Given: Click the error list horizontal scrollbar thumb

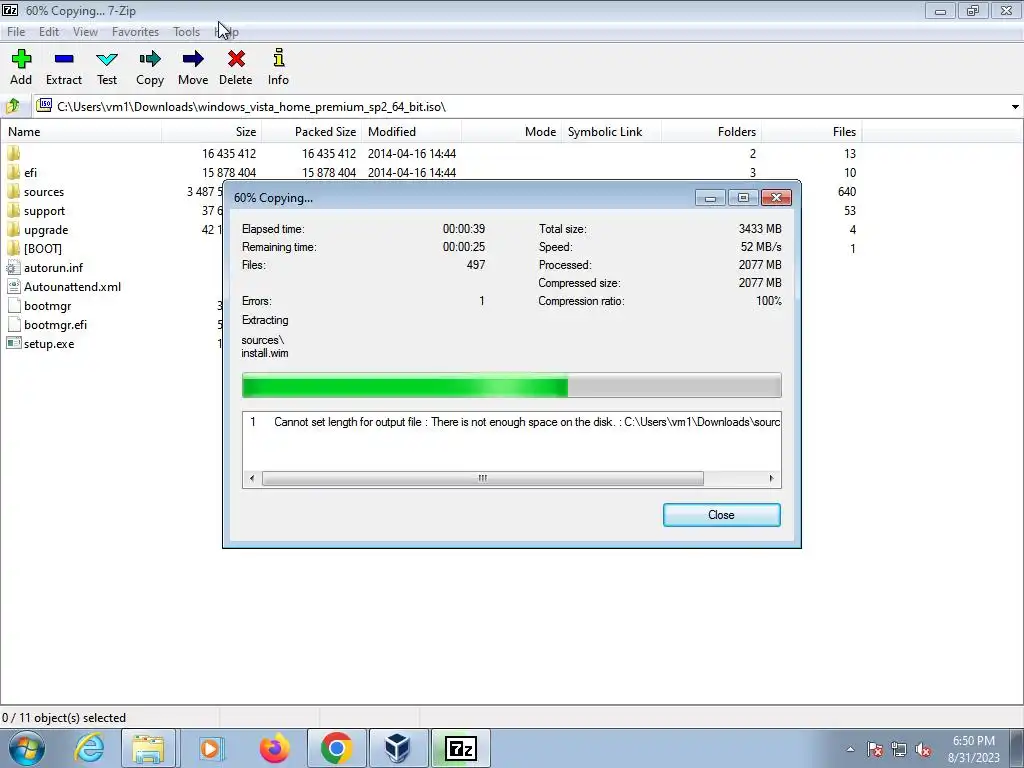Looking at the screenshot, I should pyautogui.click(x=483, y=478).
